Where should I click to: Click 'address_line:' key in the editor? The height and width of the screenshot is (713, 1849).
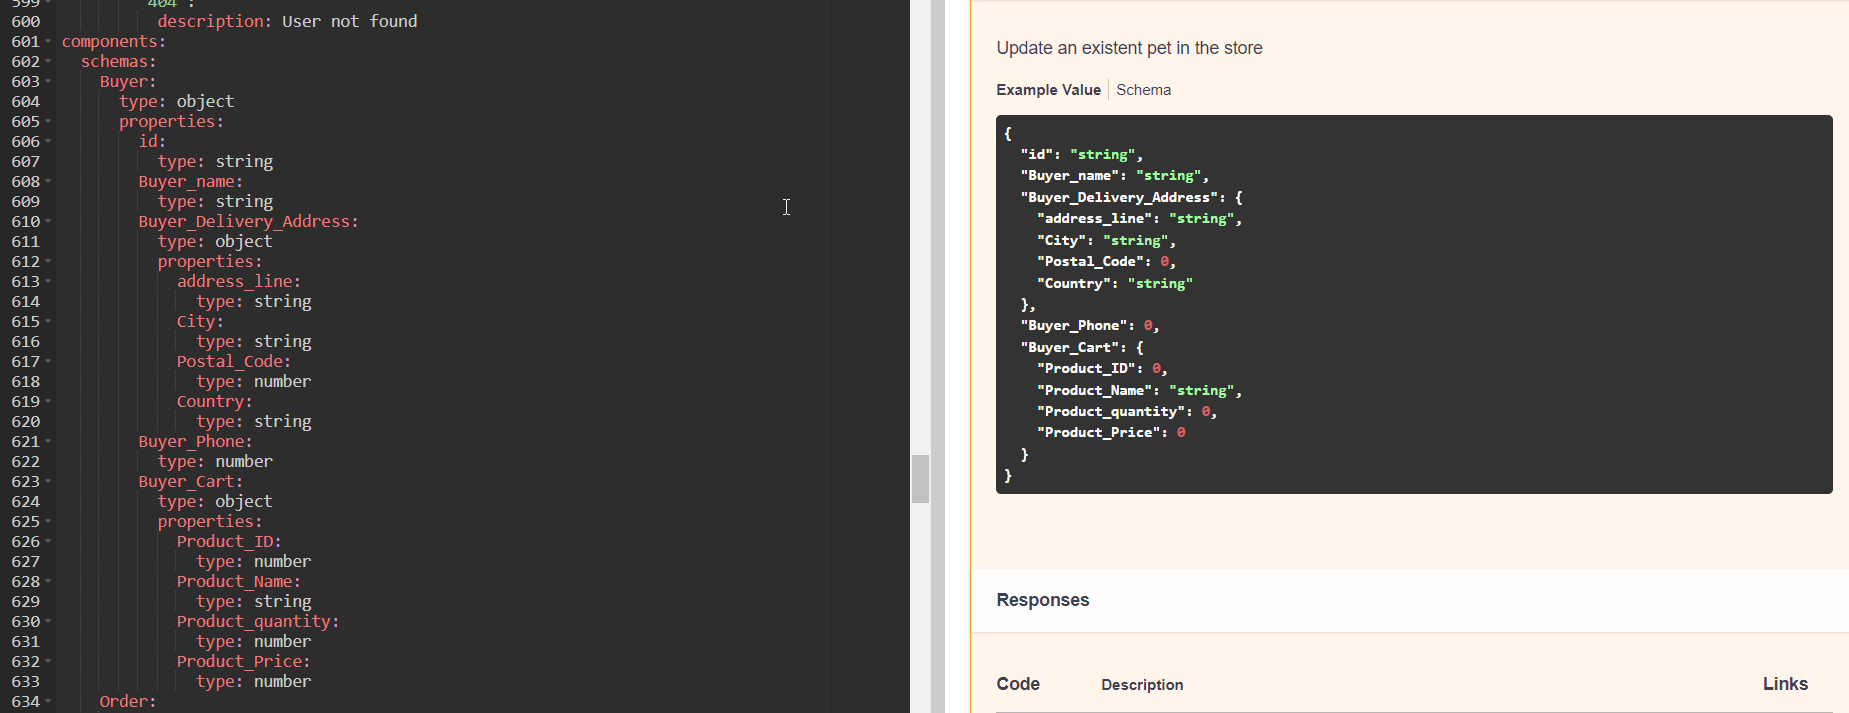point(239,282)
